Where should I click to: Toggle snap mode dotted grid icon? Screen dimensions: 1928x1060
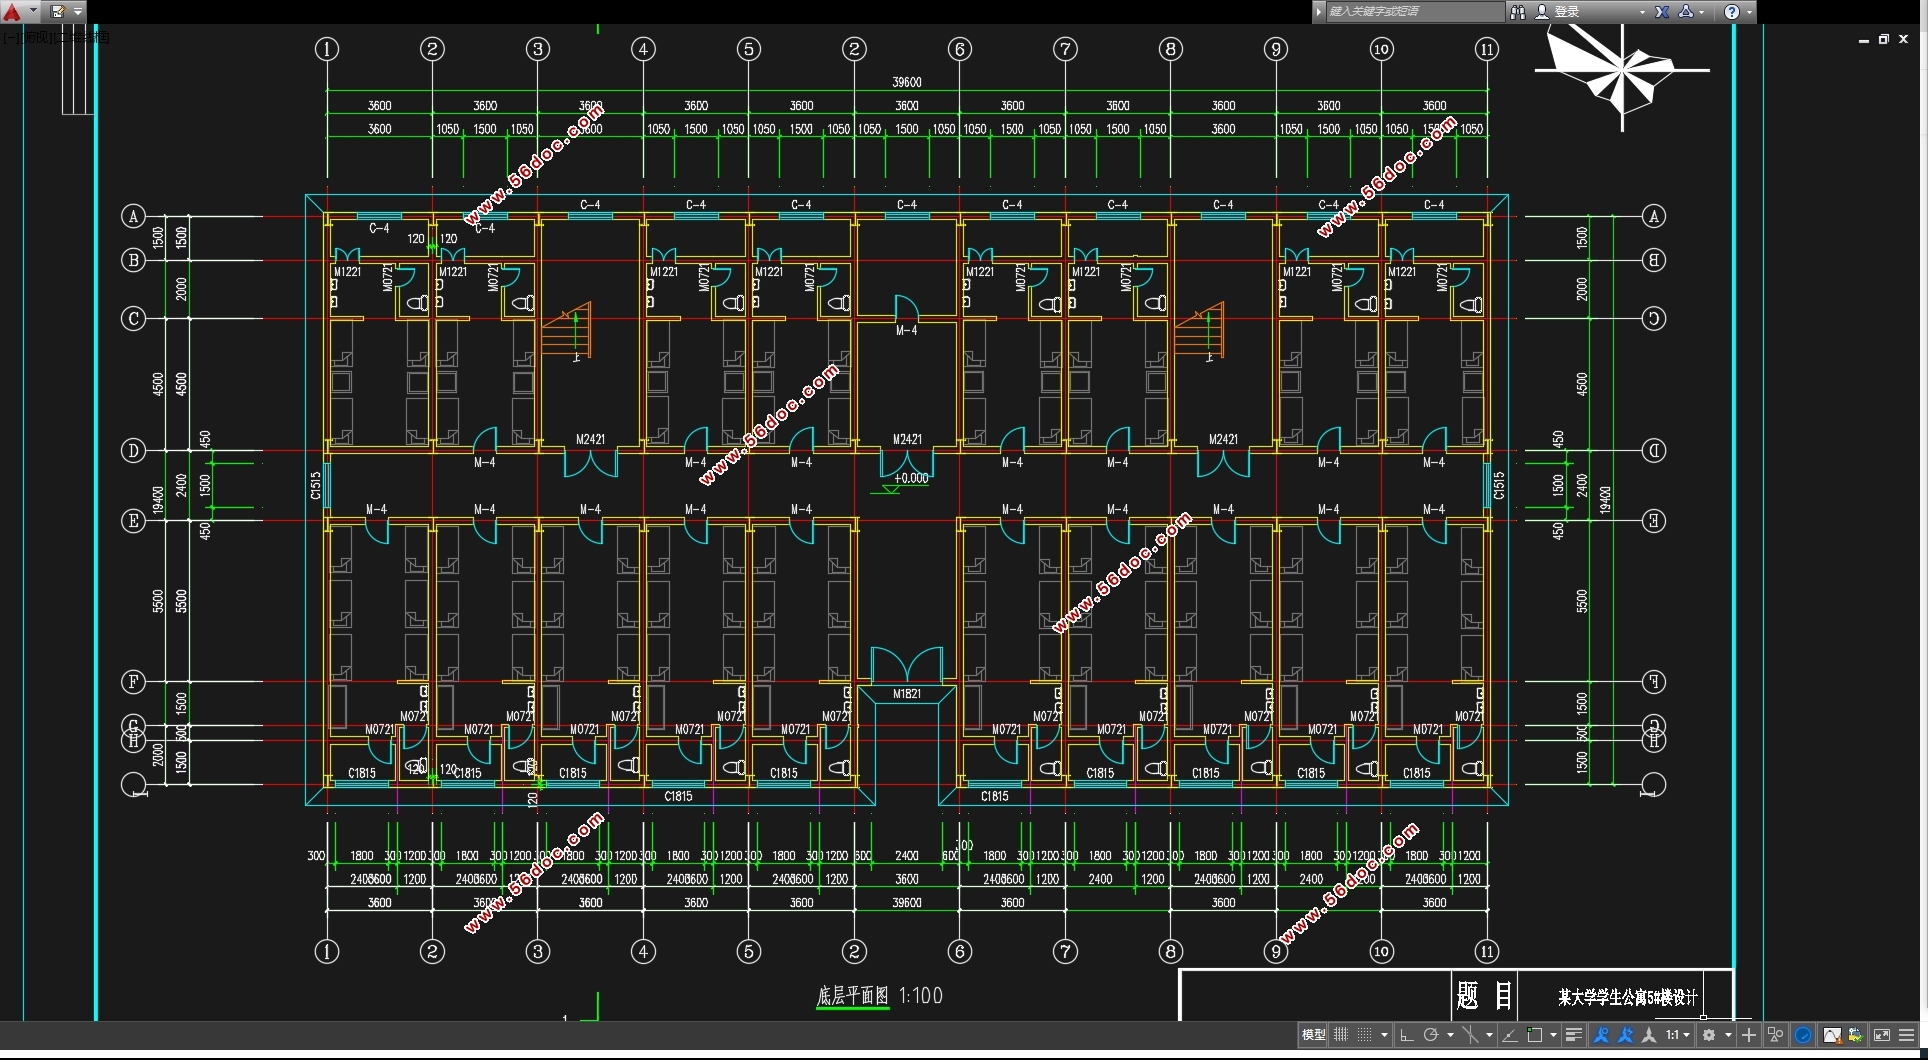tap(1365, 1035)
